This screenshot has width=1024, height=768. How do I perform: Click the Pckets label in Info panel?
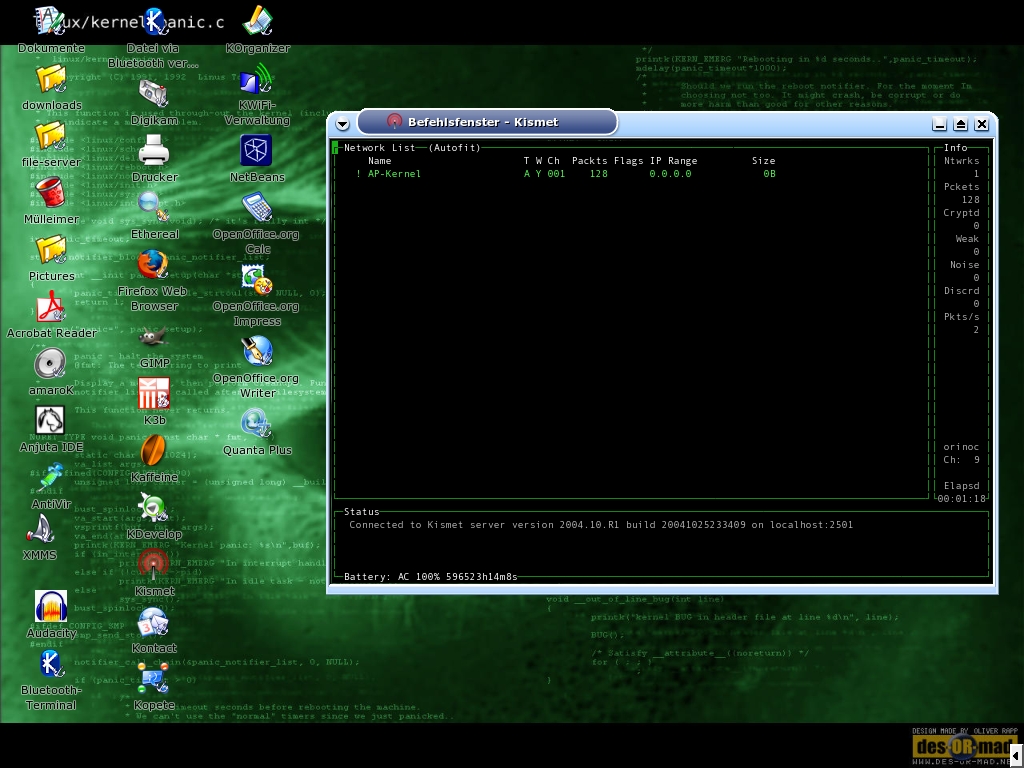click(961, 187)
